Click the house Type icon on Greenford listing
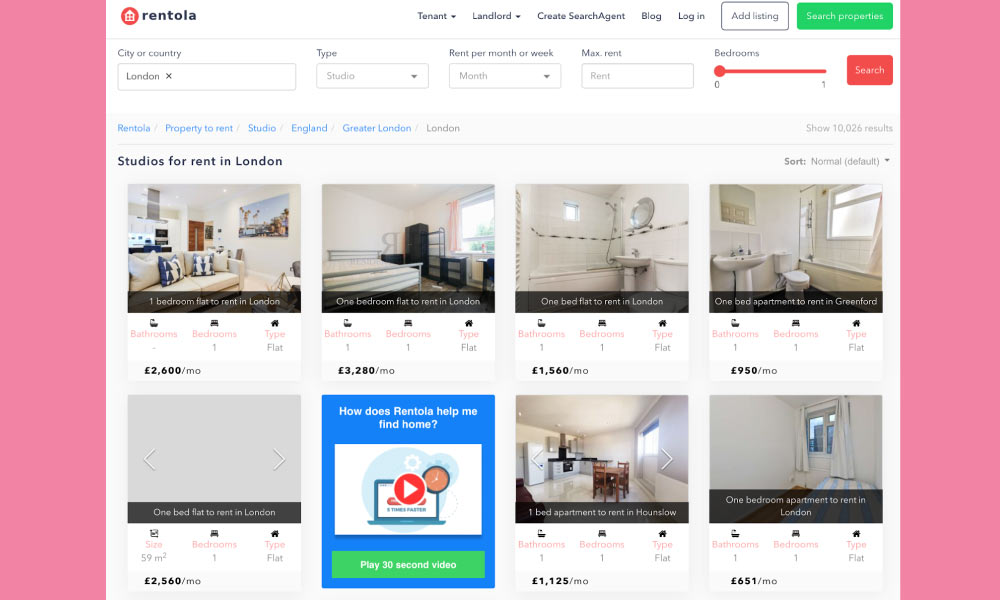 coord(855,323)
